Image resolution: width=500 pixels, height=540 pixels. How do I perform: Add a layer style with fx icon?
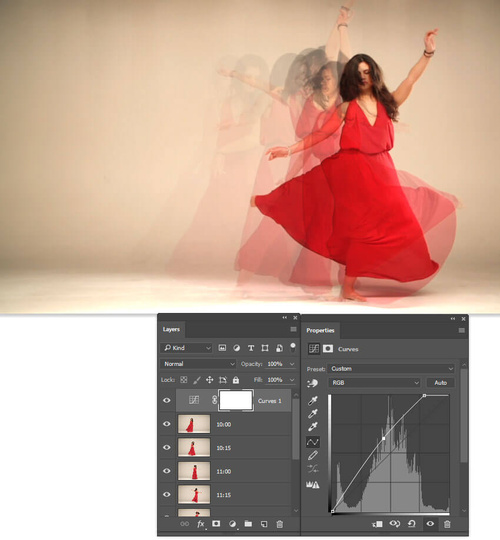click(x=200, y=524)
